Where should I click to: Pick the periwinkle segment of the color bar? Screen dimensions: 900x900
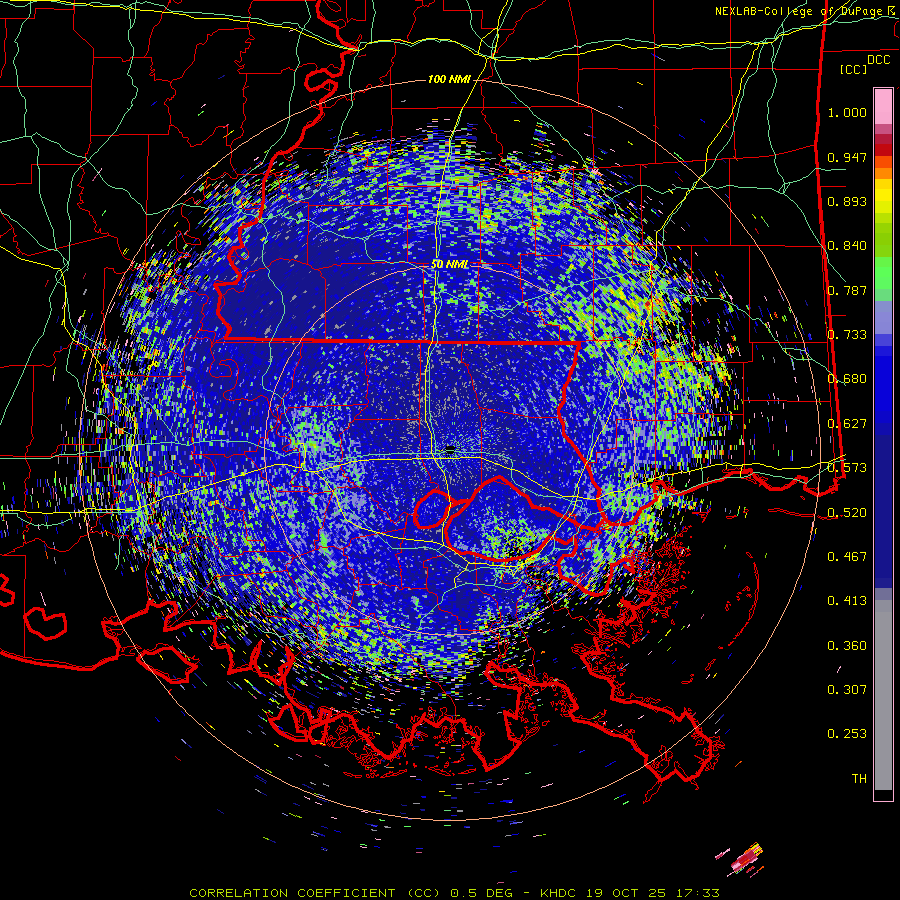click(x=883, y=317)
